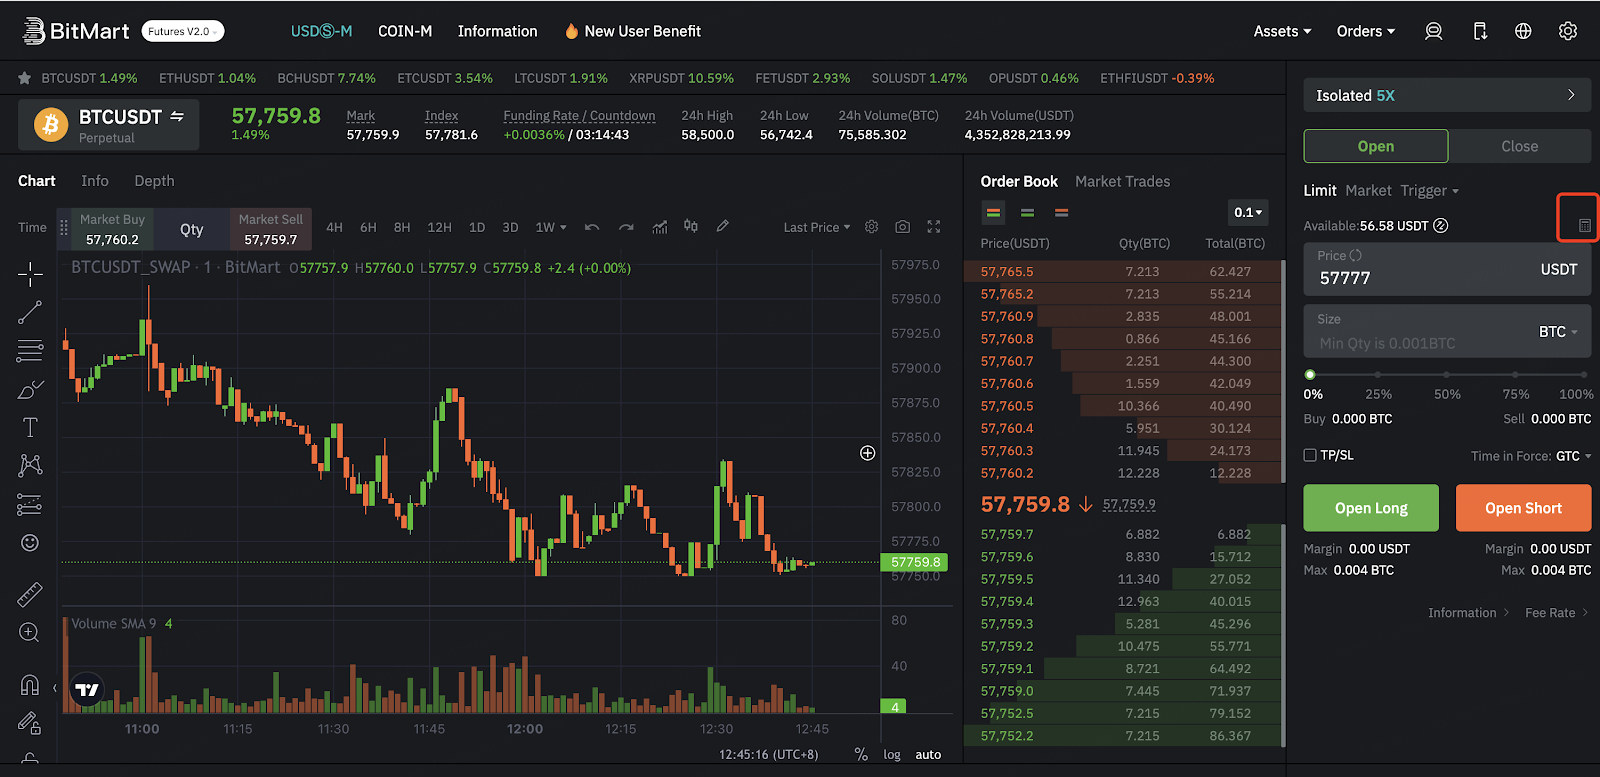This screenshot has width=1600, height=777.
Task: Open the chart patterns tool
Action: pyautogui.click(x=30, y=465)
